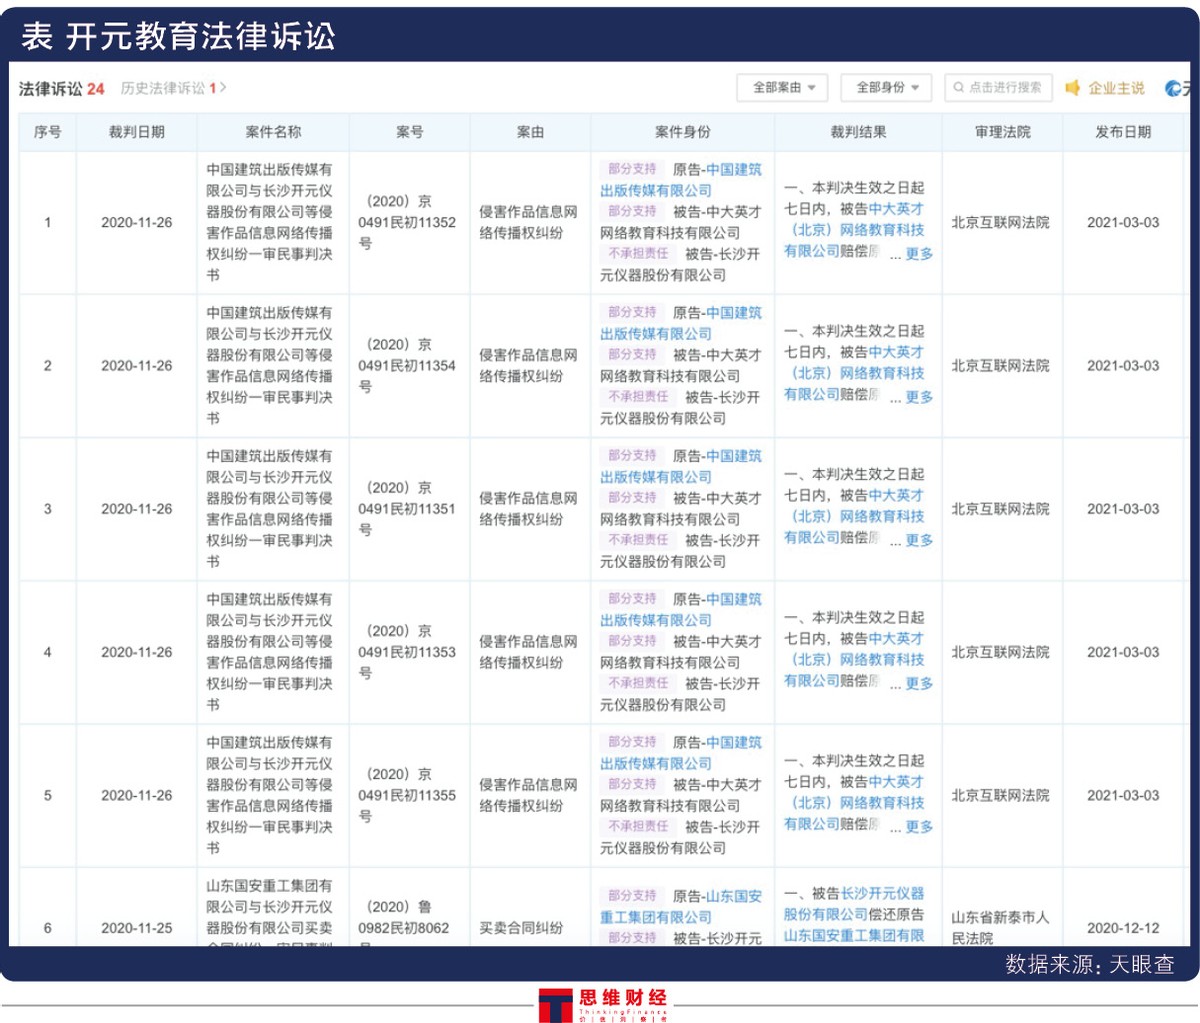Select case number (2020)京0491民初11353号

pyautogui.click(x=407, y=652)
